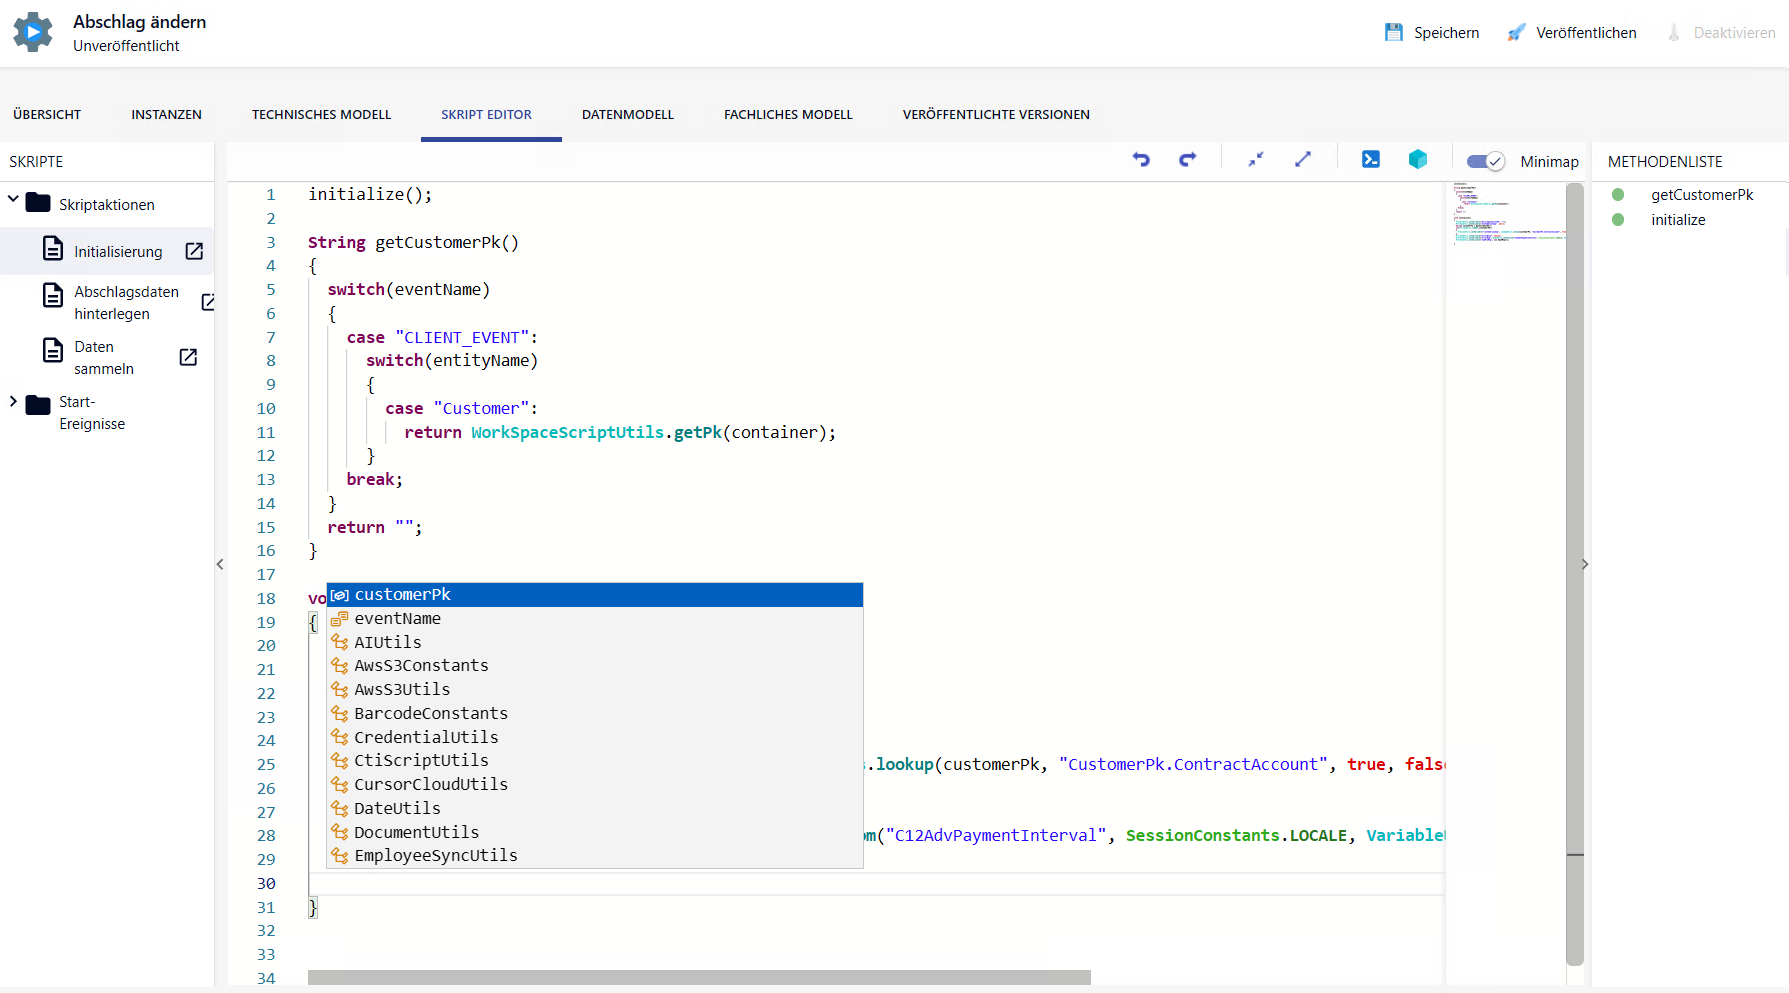1789x993 pixels.
Task: Click the undo arrow icon
Action: pyautogui.click(x=1141, y=159)
